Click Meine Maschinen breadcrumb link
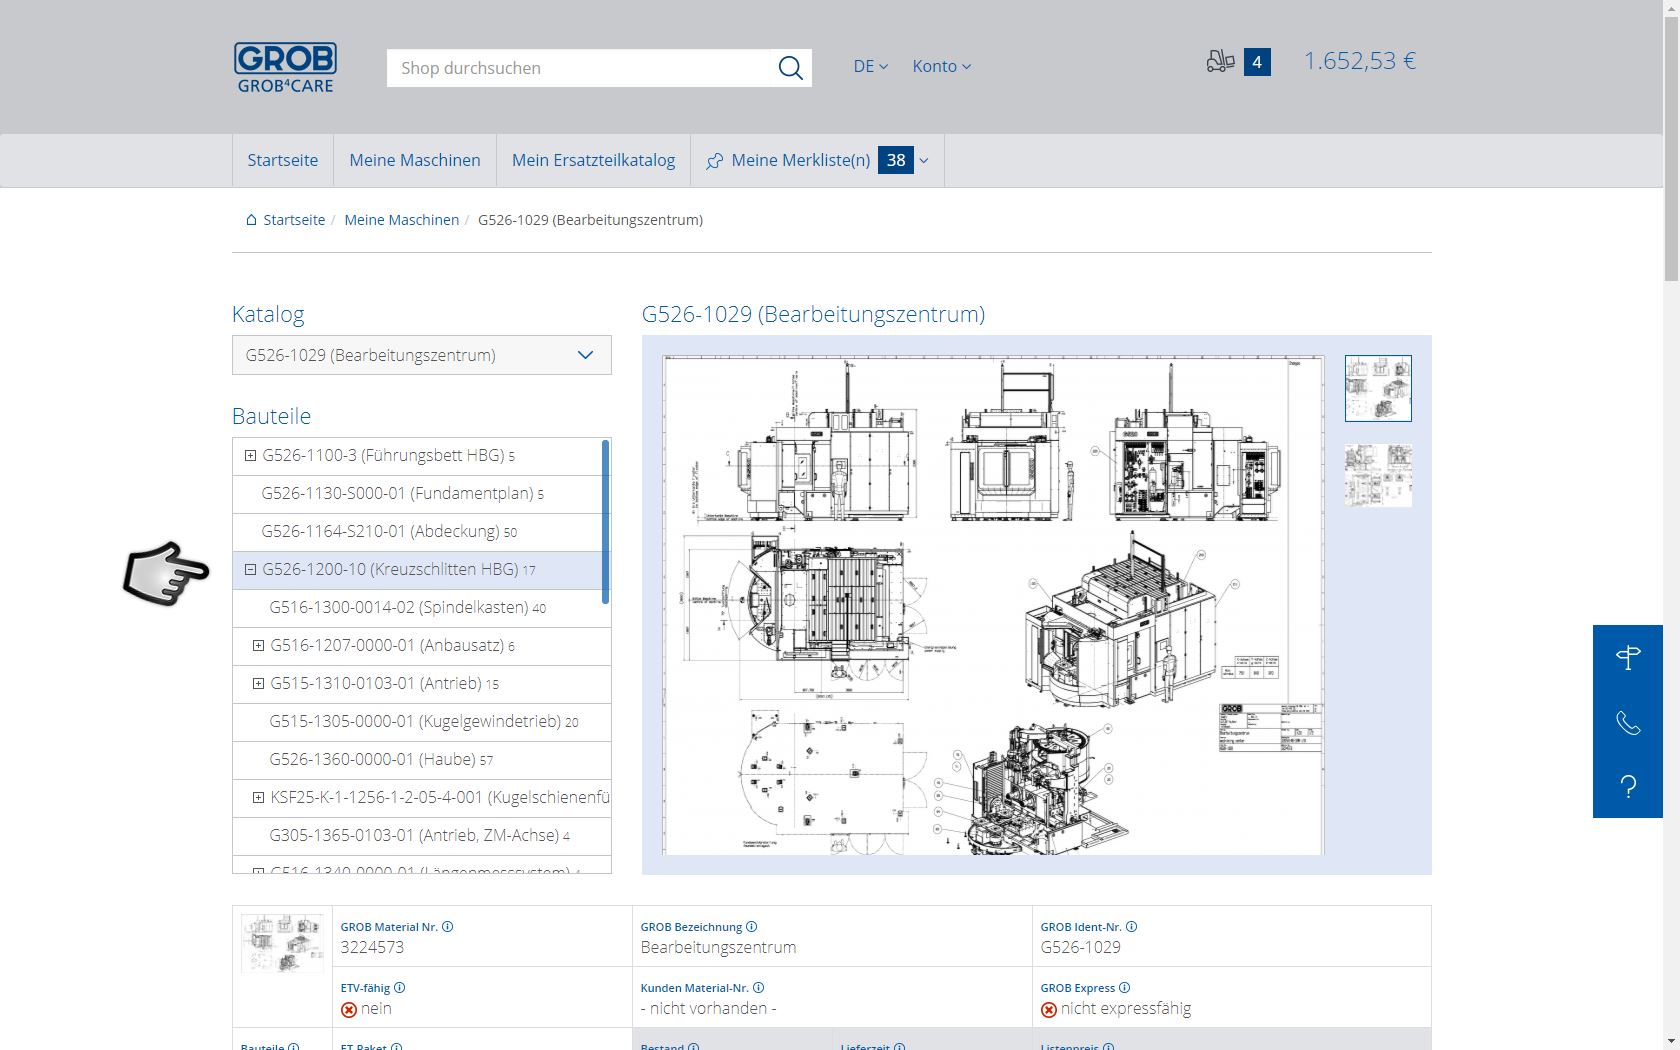The image size is (1680, 1050). [402, 219]
